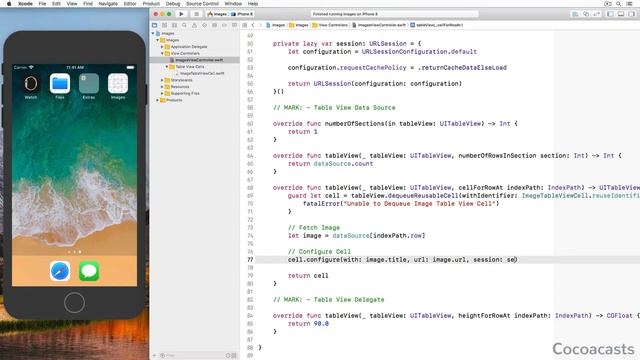This screenshot has width=640, height=360.
Task: Click the 'return 90.0' code line
Action: (x=308, y=324)
